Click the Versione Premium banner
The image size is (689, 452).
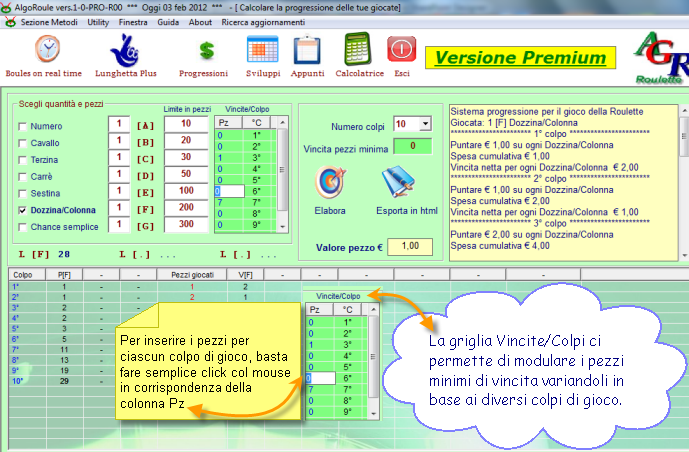click(x=520, y=58)
